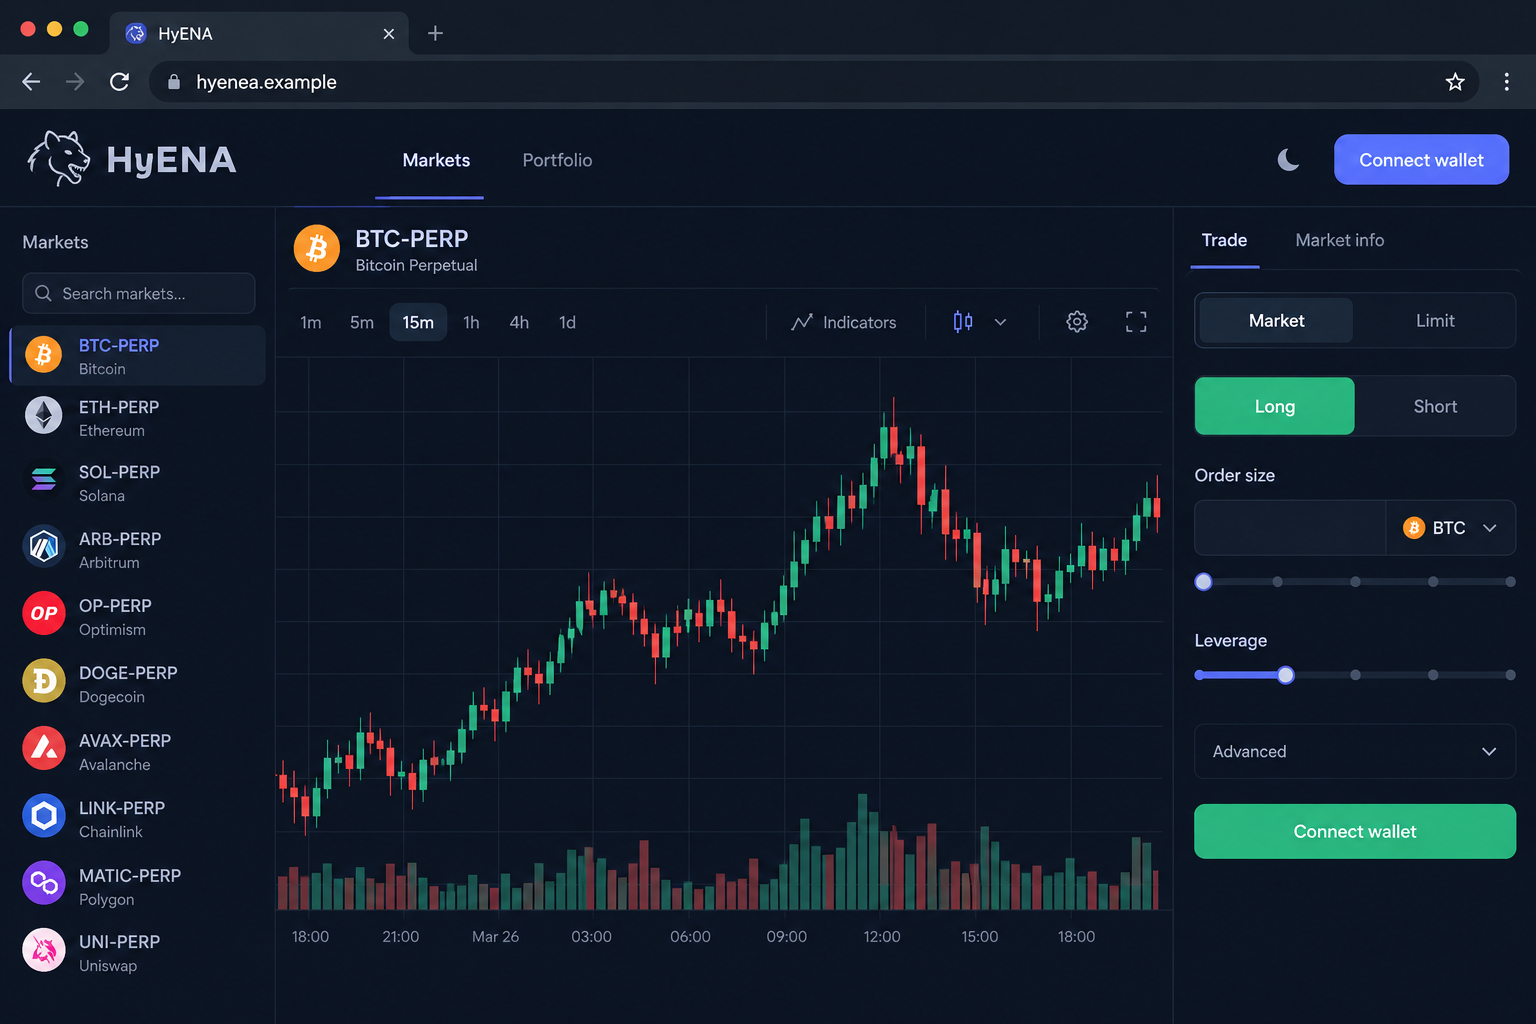Open BTC order size currency dropdown
The width and height of the screenshot is (1536, 1024).
(1450, 527)
